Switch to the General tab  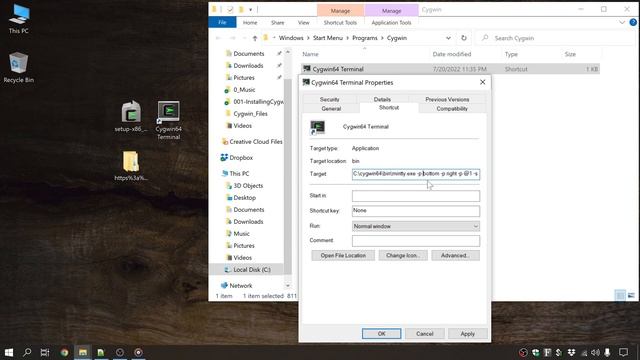pos(331,109)
